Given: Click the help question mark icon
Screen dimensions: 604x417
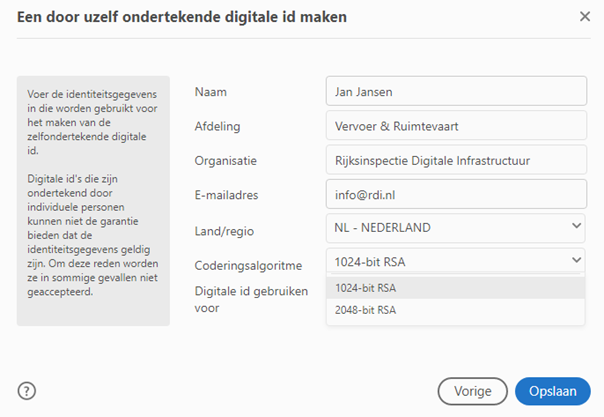Looking at the screenshot, I should [x=27, y=390].
